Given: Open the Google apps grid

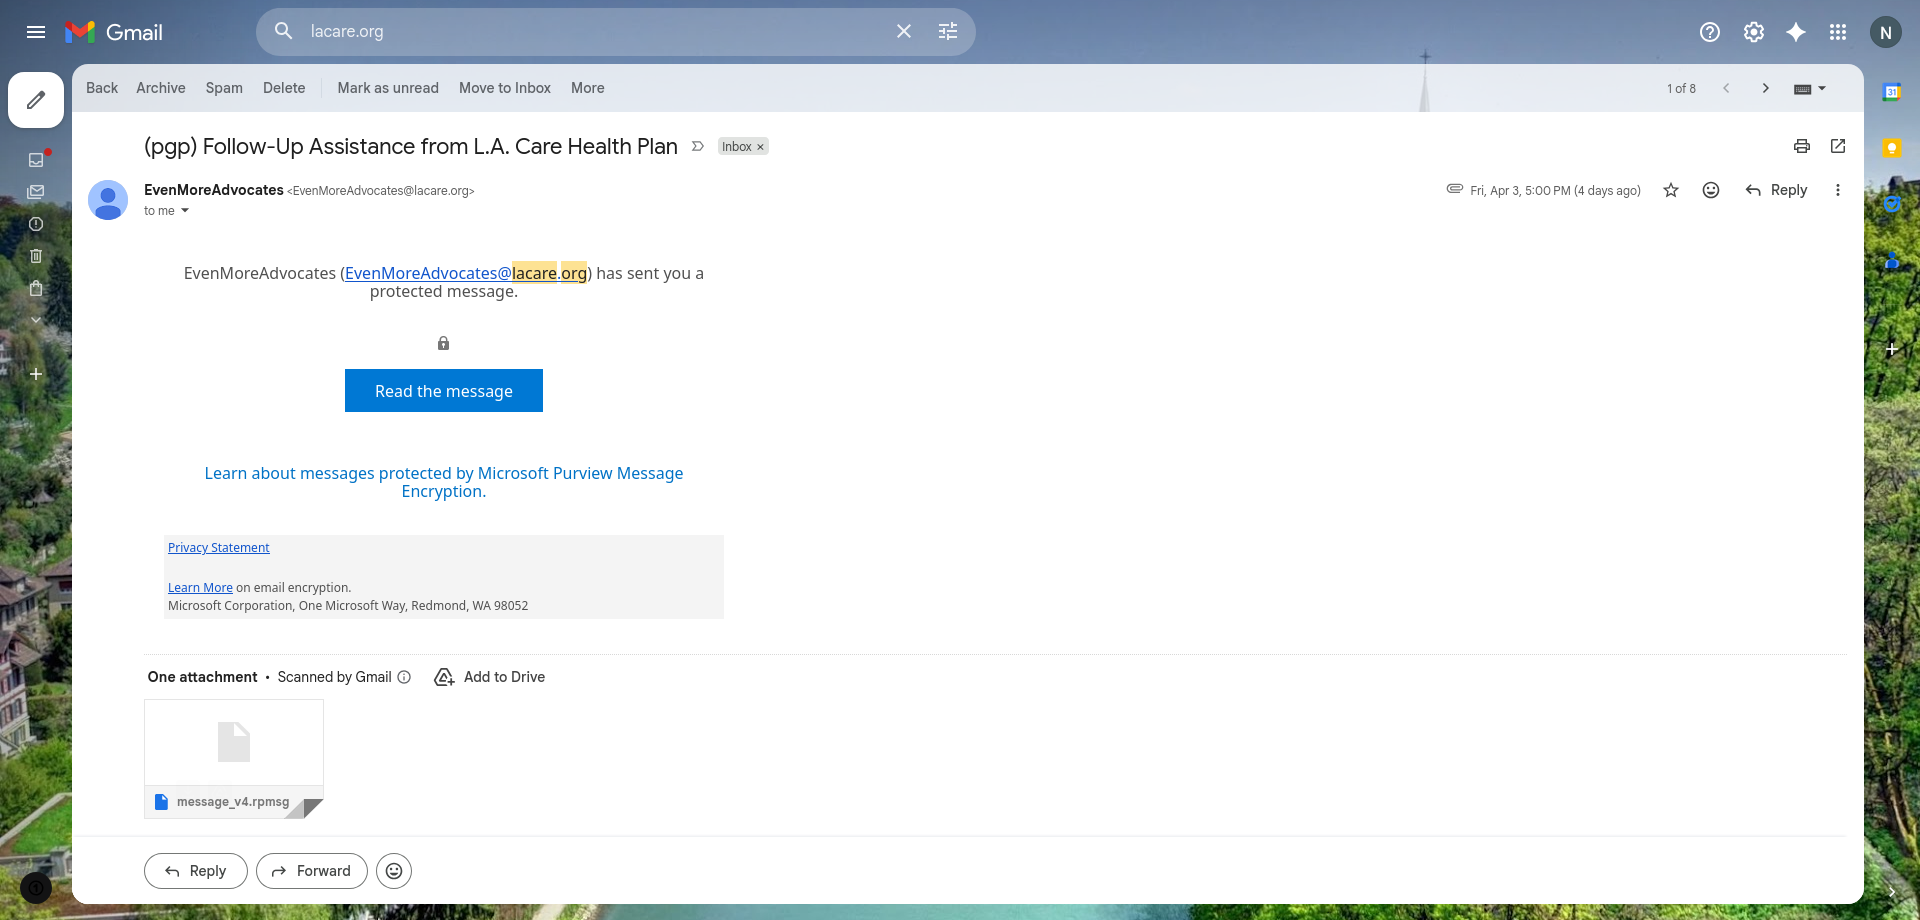Looking at the screenshot, I should point(1838,32).
